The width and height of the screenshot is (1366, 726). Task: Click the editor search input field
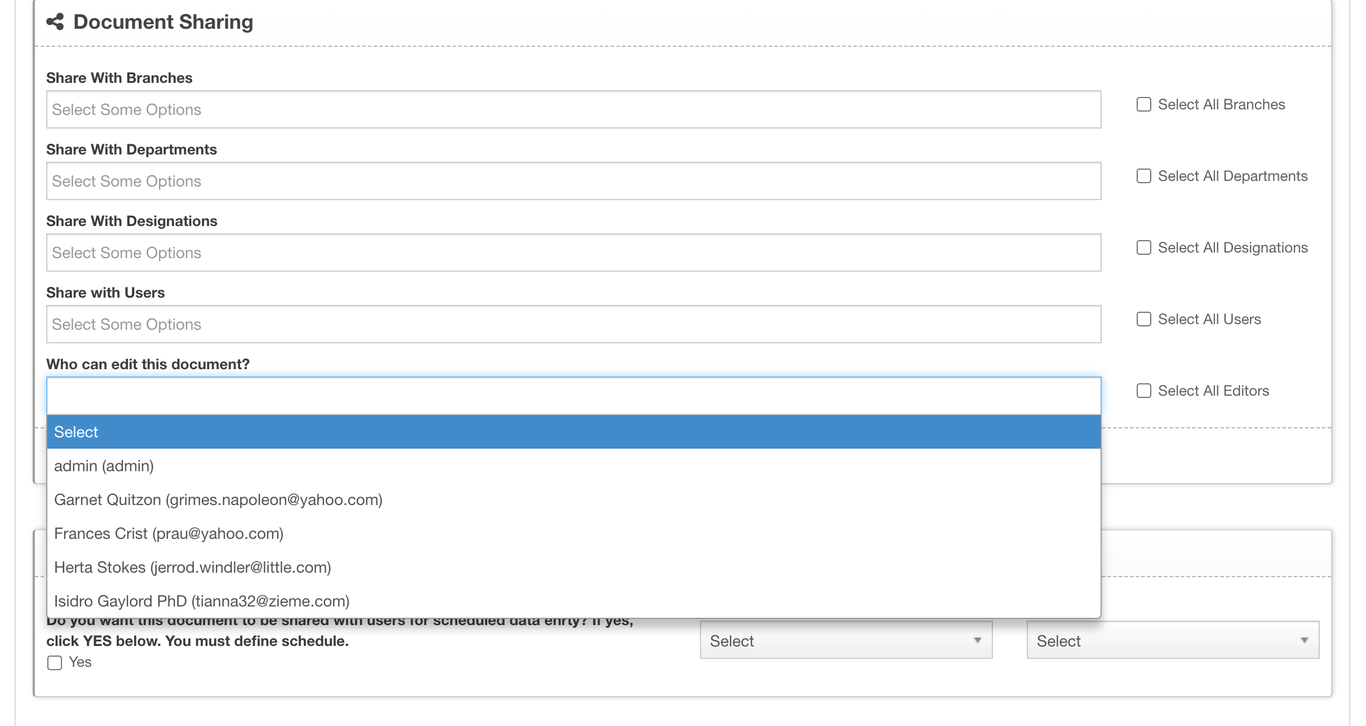pyautogui.click(x=574, y=396)
